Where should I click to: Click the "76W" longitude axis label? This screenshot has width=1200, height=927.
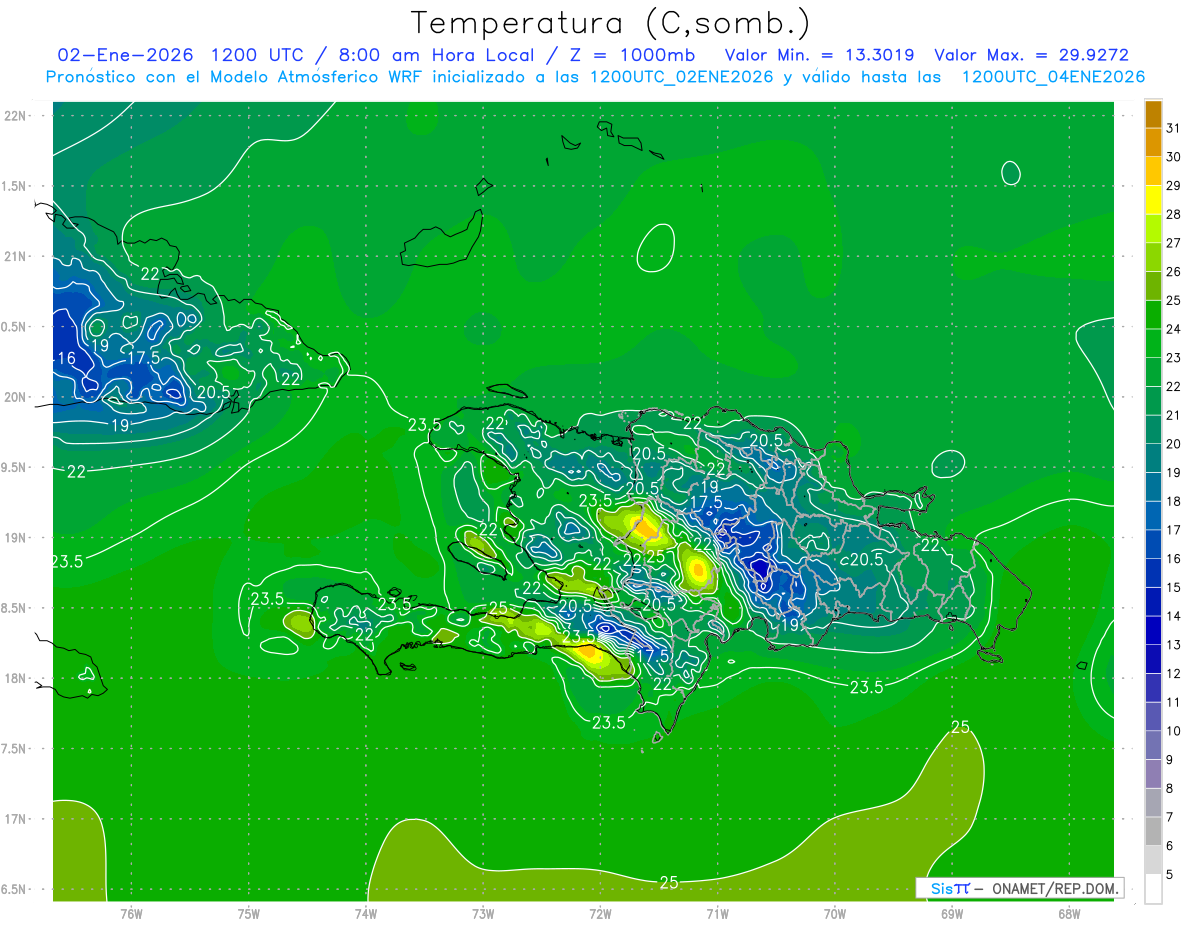(x=131, y=913)
